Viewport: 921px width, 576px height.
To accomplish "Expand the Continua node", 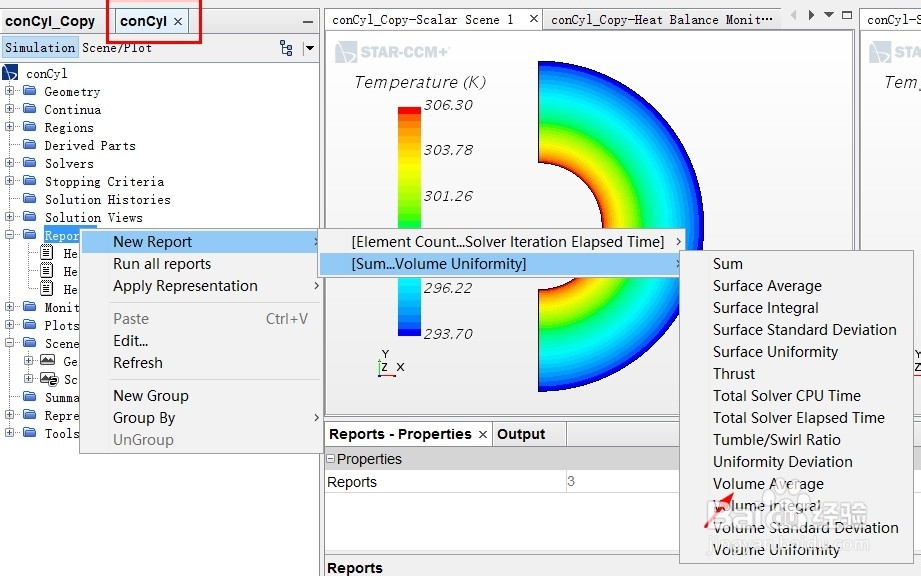I will (x=9, y=109).
